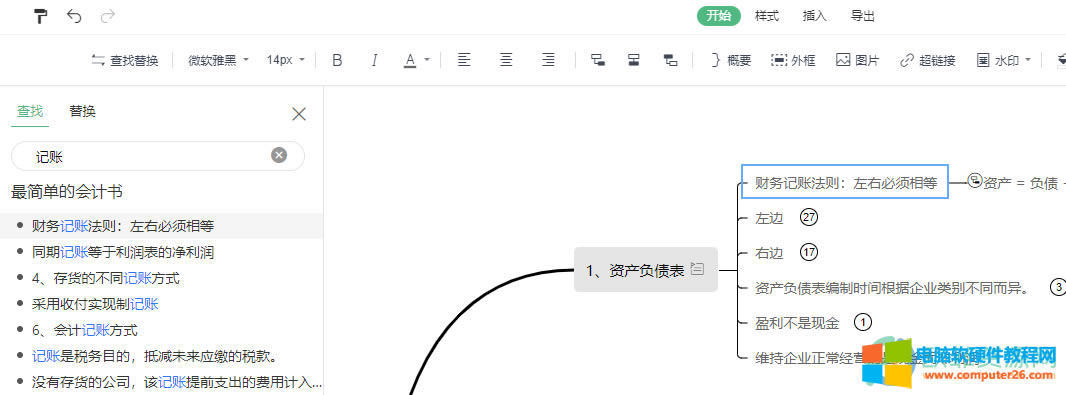The image size is (1066, 395).
Task: Switch to the 插入 tab
Action: tap(814, 16)
